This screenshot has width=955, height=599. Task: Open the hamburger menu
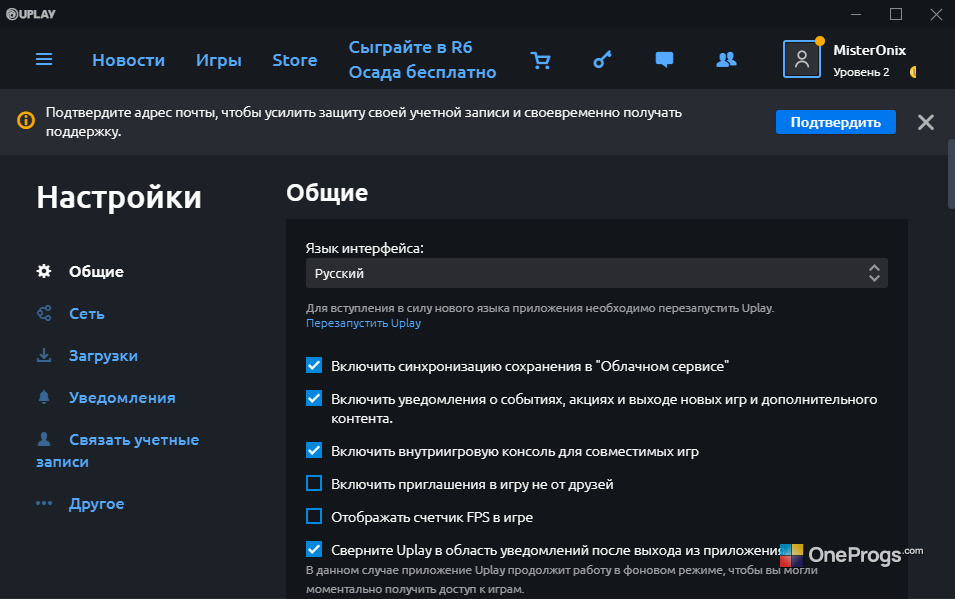click(44, 60)
